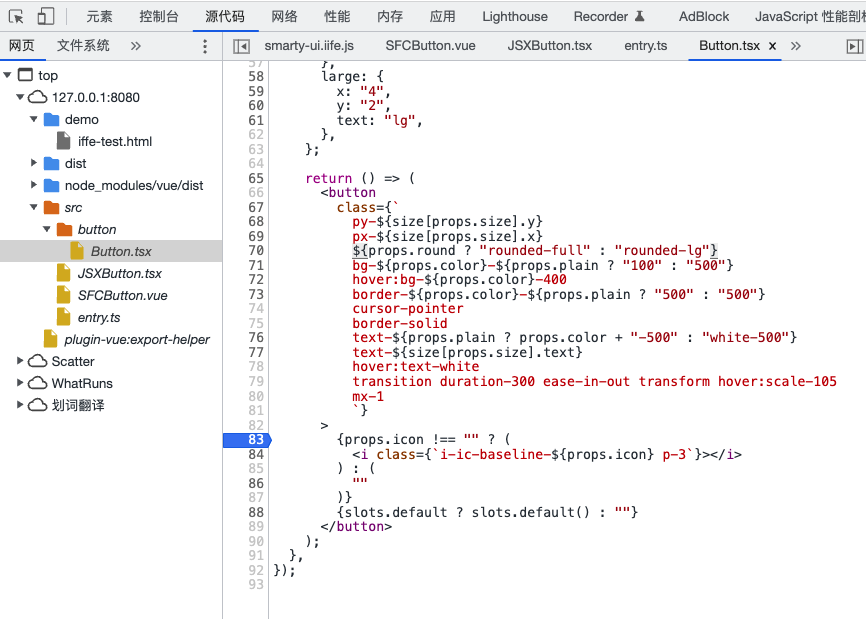Screen dimensions: 866x619
Task: Expand the dist folder
Action: point(34,163)
